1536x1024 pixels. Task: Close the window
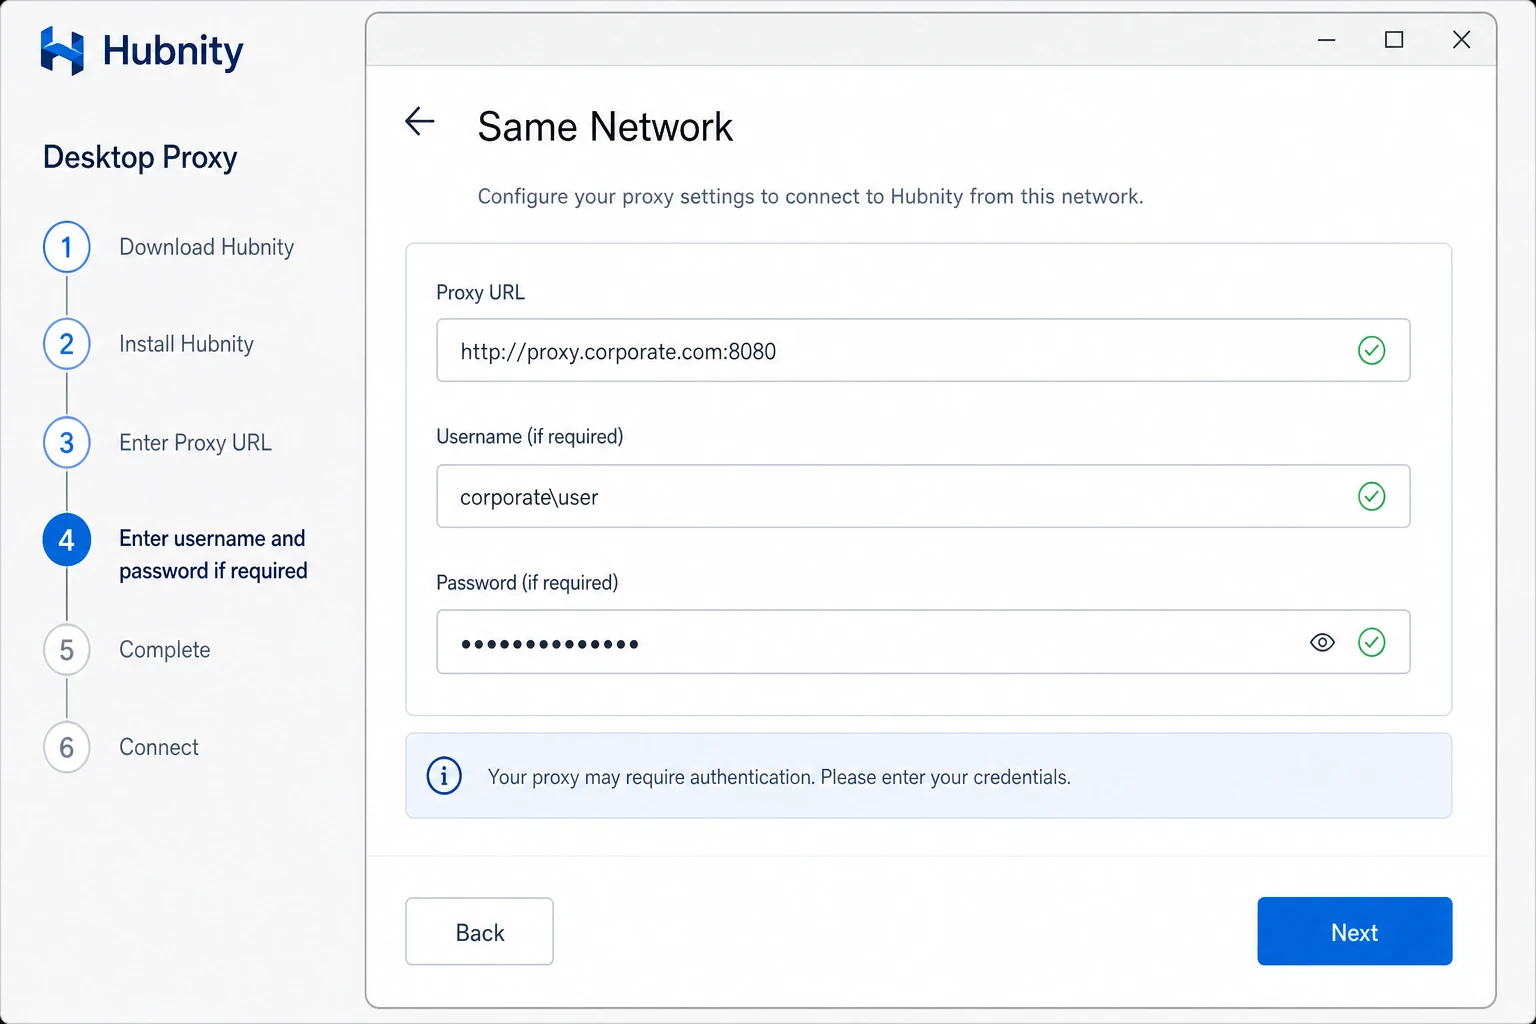tap(1461, 40)
